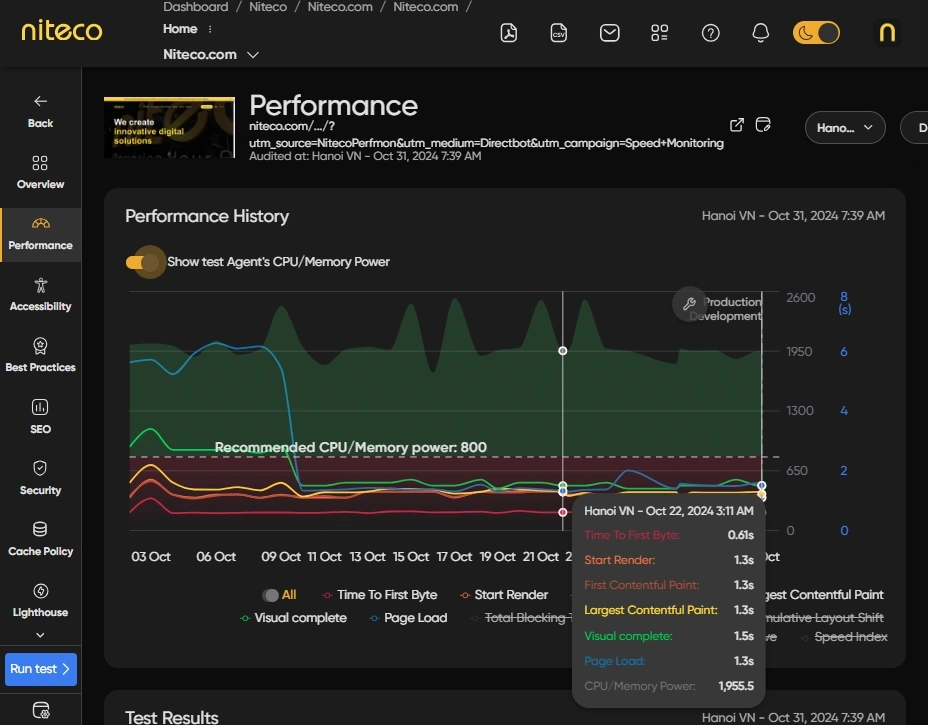The image size is (928, 725).
Task: Open the Hanoi location dropdown
Action: [844, 128]
